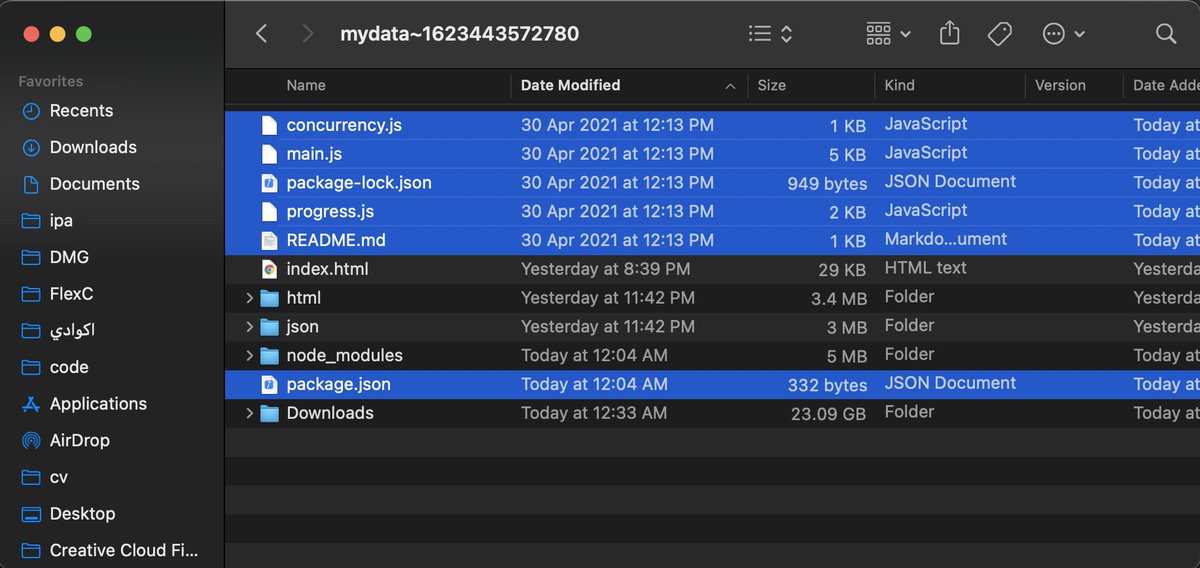
Task: Select the file name progress.js
Action: [x=330, y=211]
